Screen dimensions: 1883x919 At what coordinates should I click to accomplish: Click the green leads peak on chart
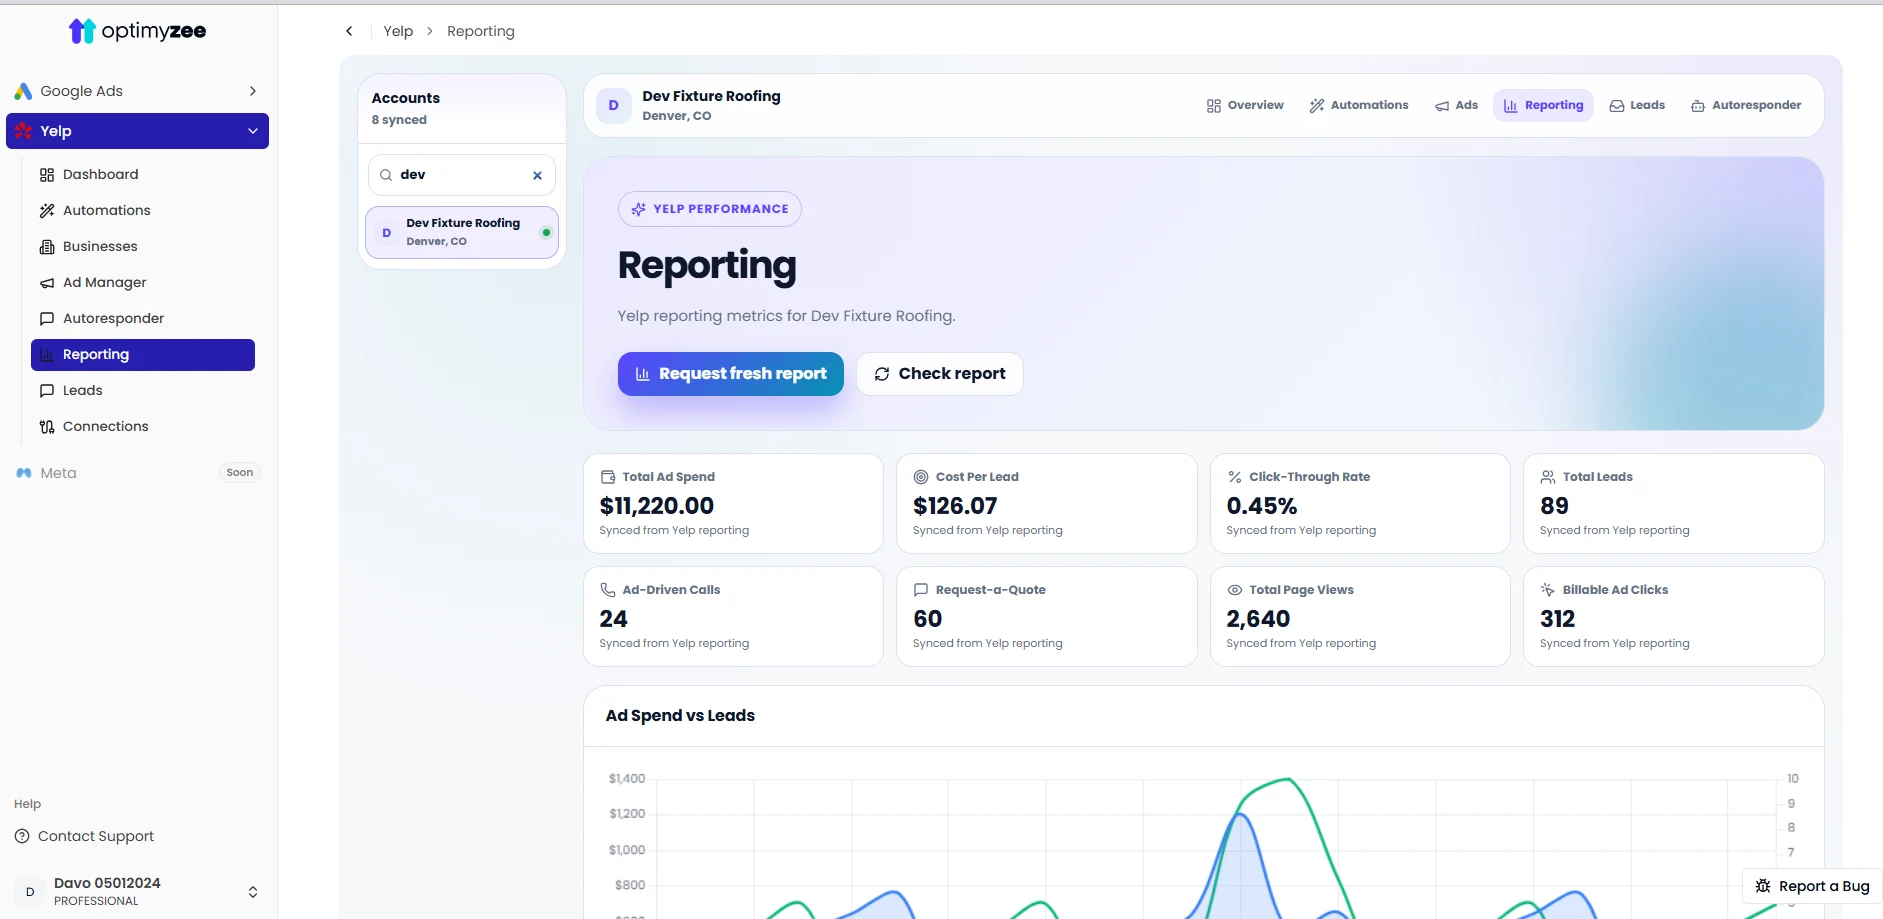1286,779
